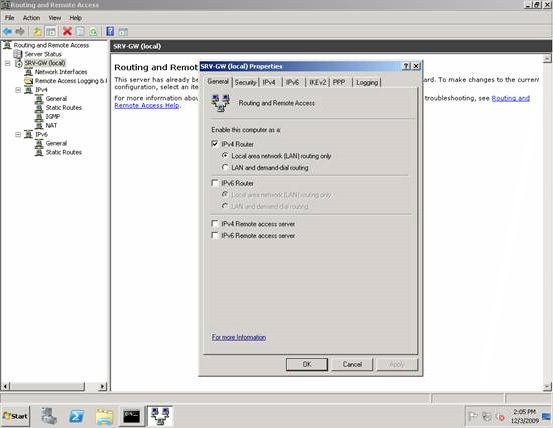The width and height of the screenshot is (553, 428).
Task: Switch to the PPP tab
Action: tap(339, 82)
